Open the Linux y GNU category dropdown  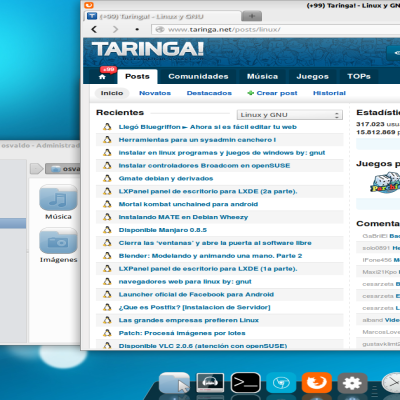pyautogui.click(x=290, y=115)
